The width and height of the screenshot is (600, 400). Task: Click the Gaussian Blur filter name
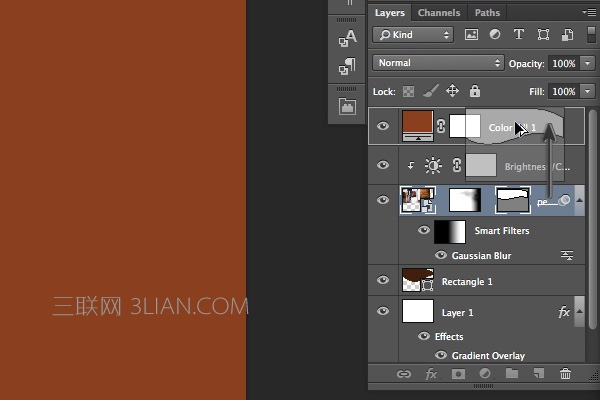point(481,255)
